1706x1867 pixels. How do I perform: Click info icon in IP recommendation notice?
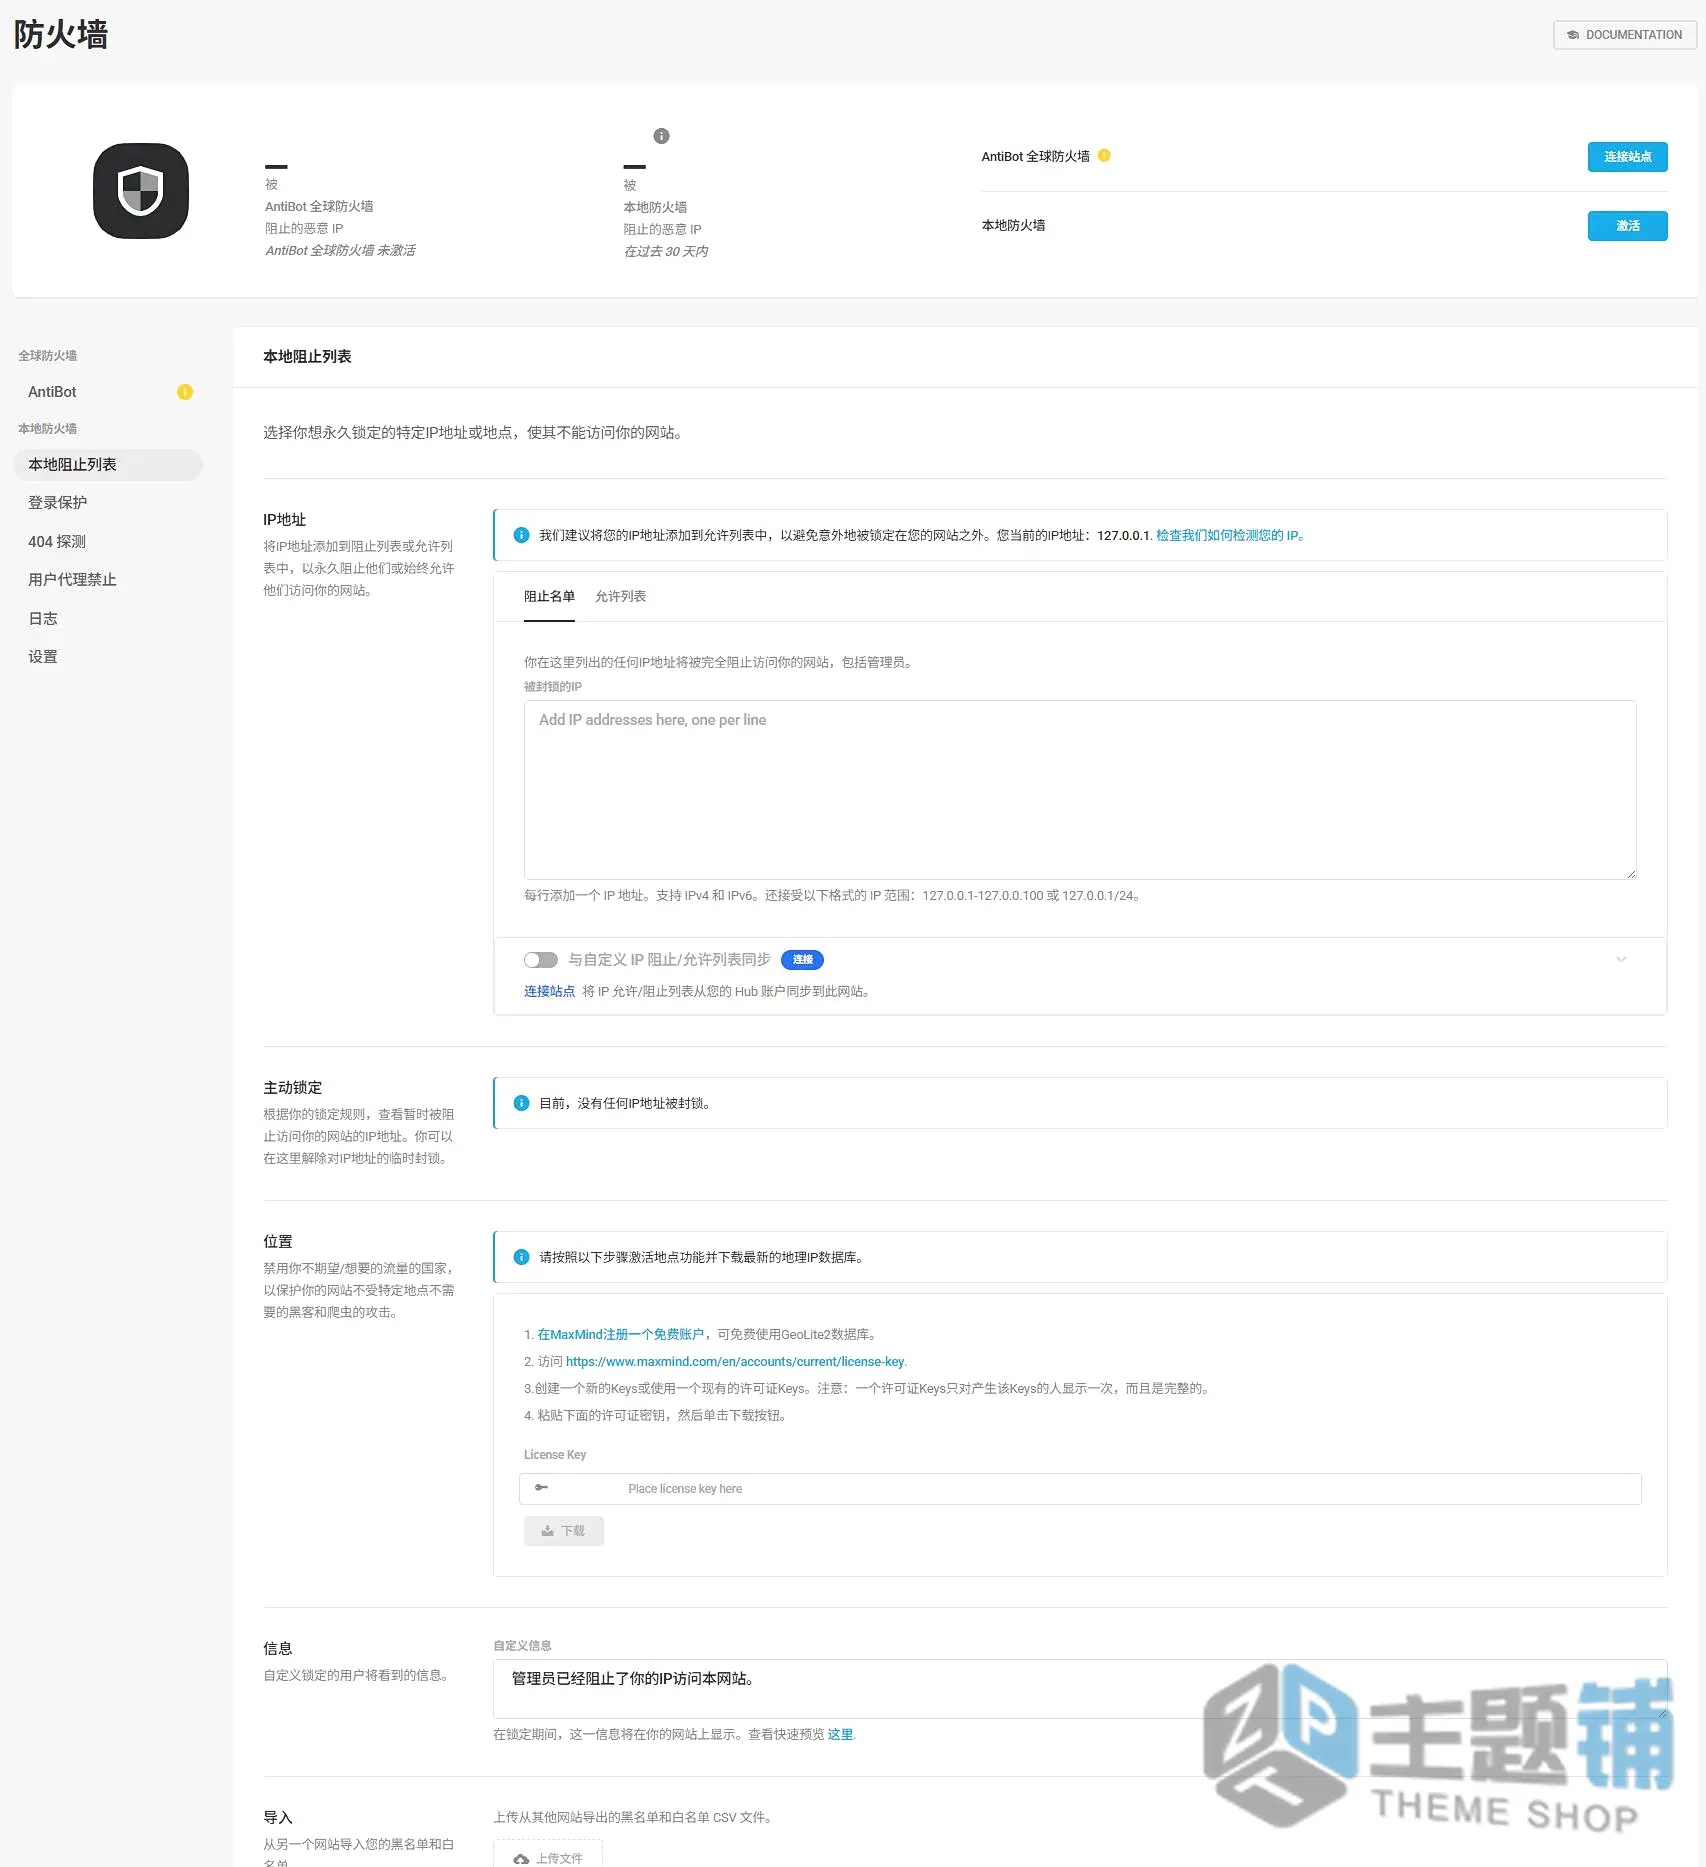(521, 535)
